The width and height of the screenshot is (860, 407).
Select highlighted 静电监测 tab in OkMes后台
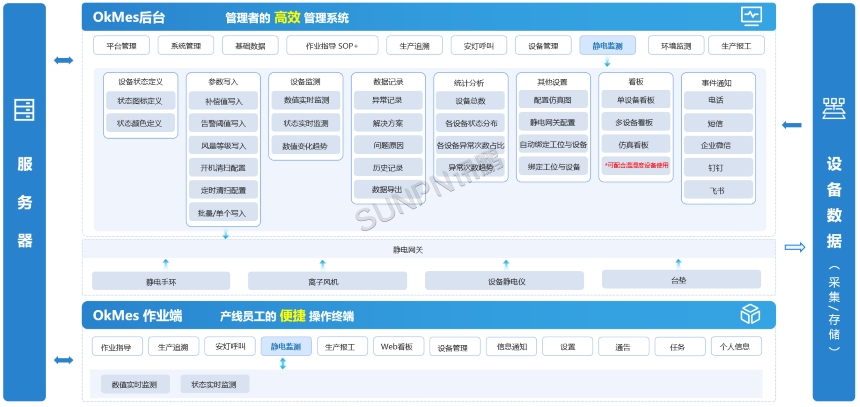(608, 46)
